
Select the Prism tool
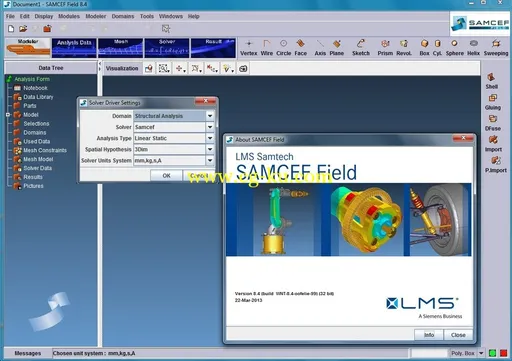coord(385,48)
